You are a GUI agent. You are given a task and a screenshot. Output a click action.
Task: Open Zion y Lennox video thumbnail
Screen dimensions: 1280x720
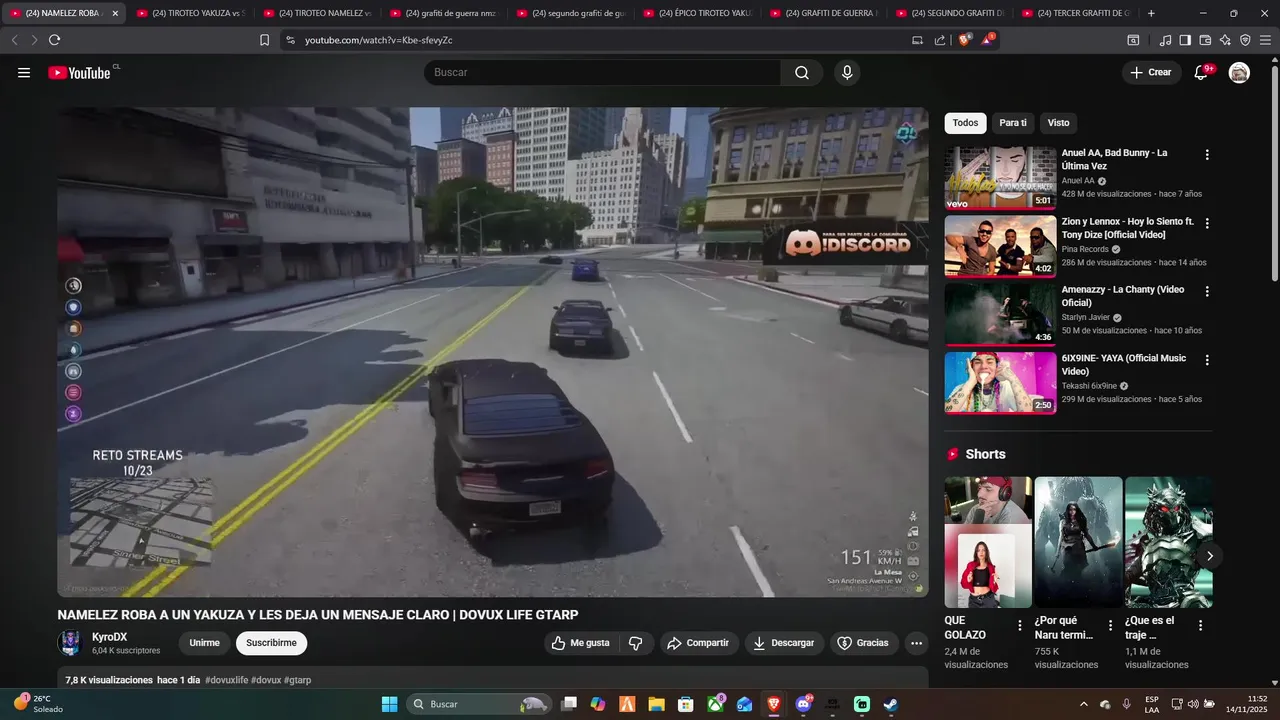point(1000,246)
